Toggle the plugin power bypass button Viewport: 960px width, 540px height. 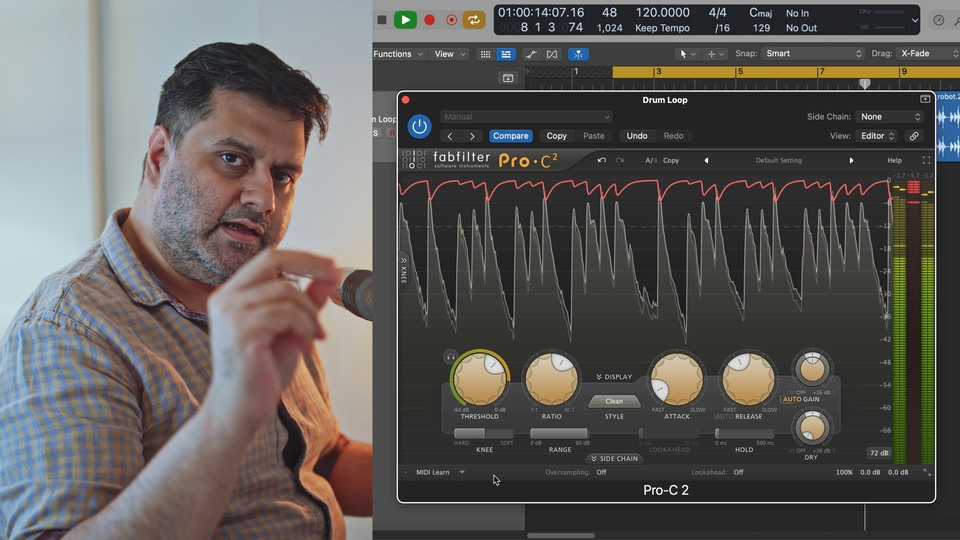click(x=419, y=126)
